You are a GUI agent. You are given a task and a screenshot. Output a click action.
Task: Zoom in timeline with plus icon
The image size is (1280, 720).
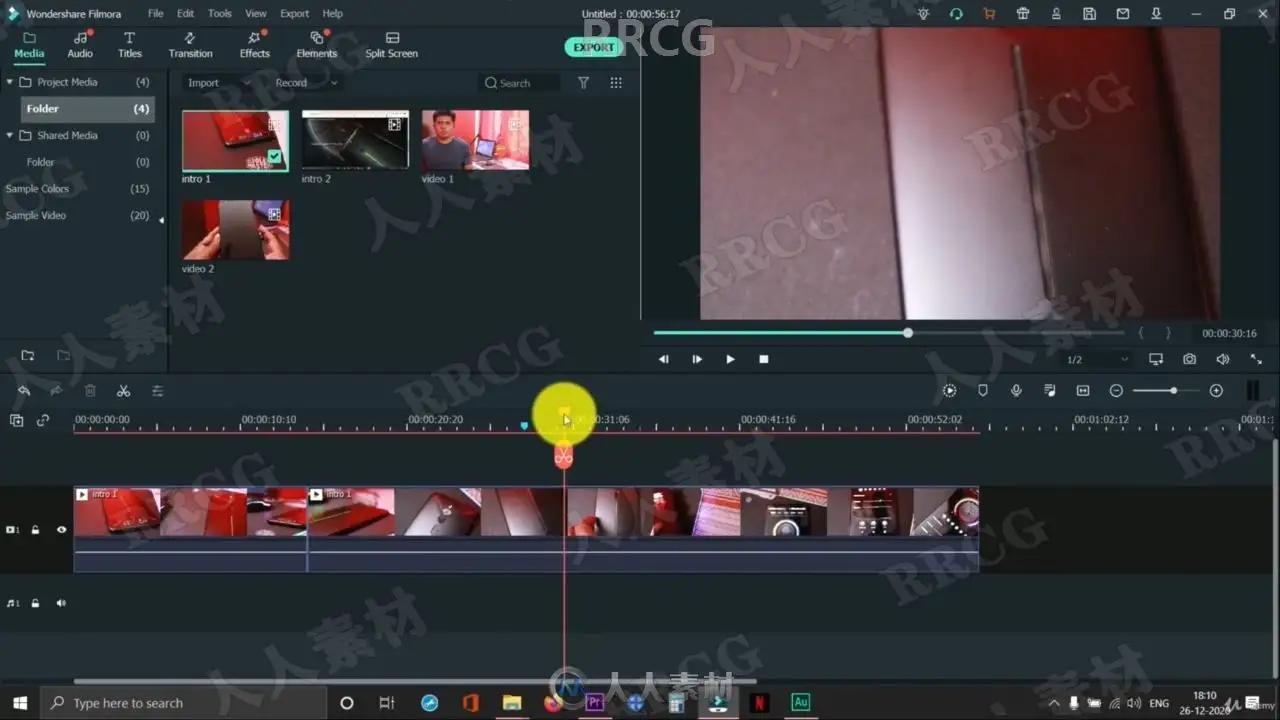pos(1216,391)
